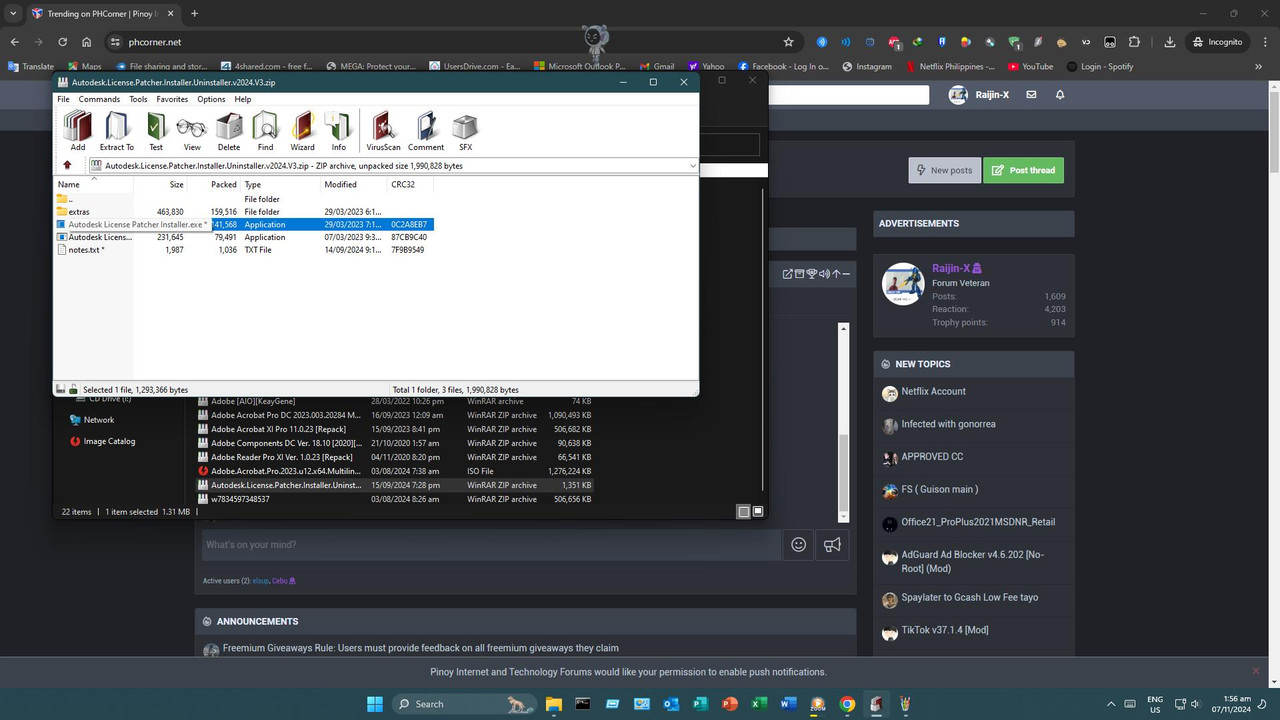Image resolution: width=1280 pixels, height=720 pixels.
Task: Click the Comment toolbar icon
Action: tap(426, 131)
